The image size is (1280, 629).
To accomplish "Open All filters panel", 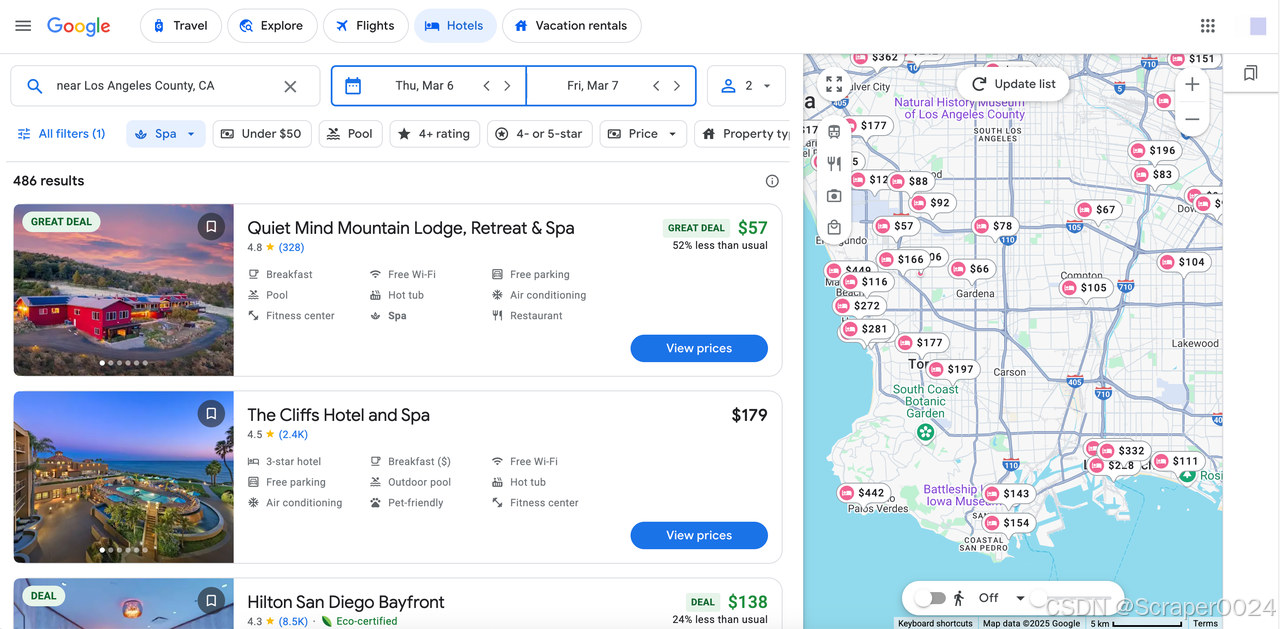I will coord(62,134).
